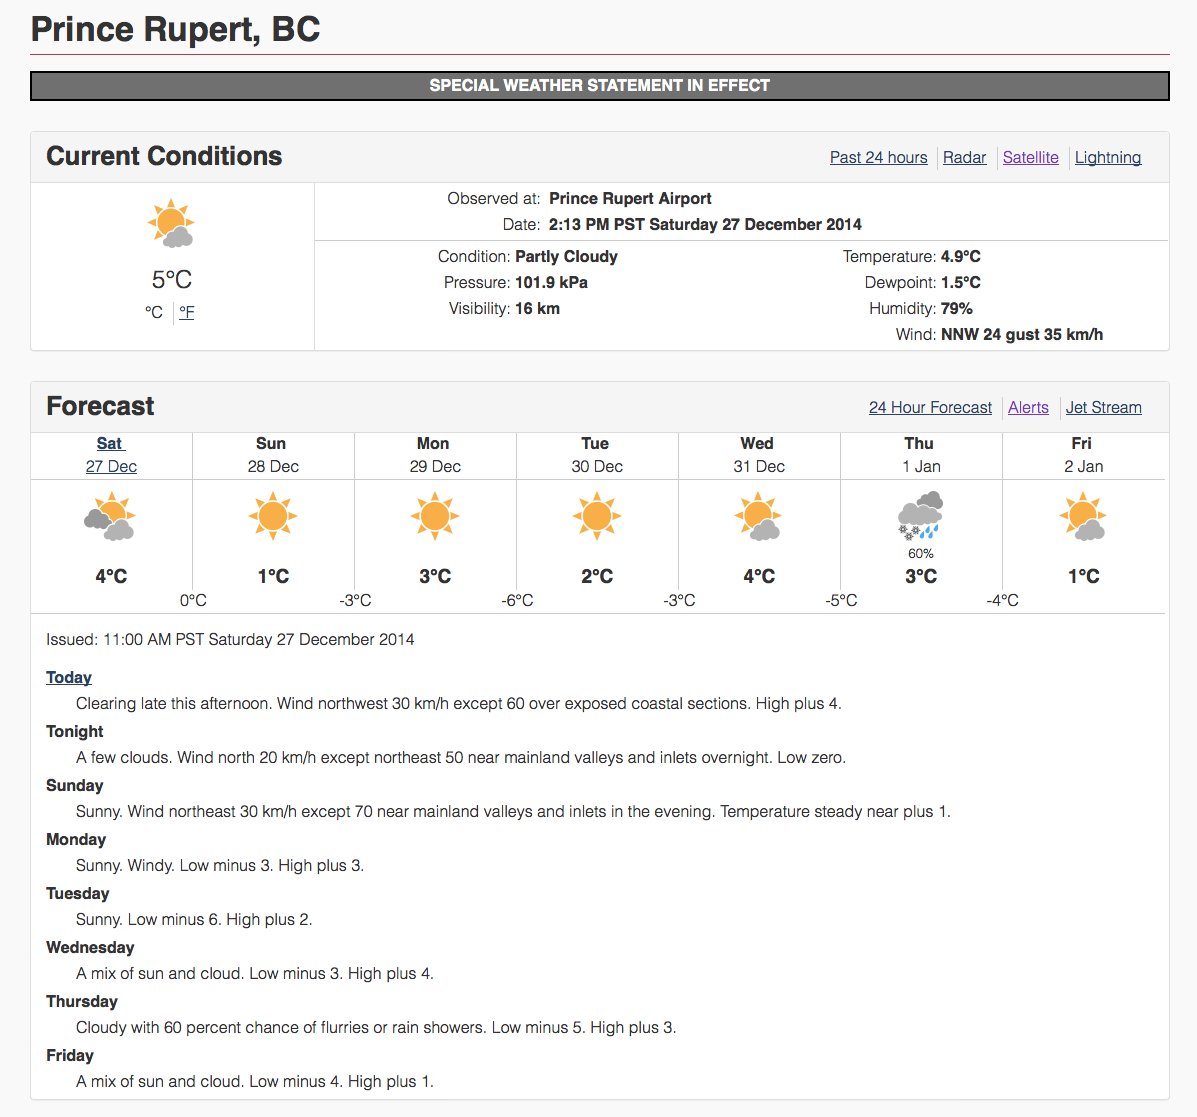Click Sunday's sunny forecast icon
This screenshot has width=1197, height=1117.
(273, 517)
